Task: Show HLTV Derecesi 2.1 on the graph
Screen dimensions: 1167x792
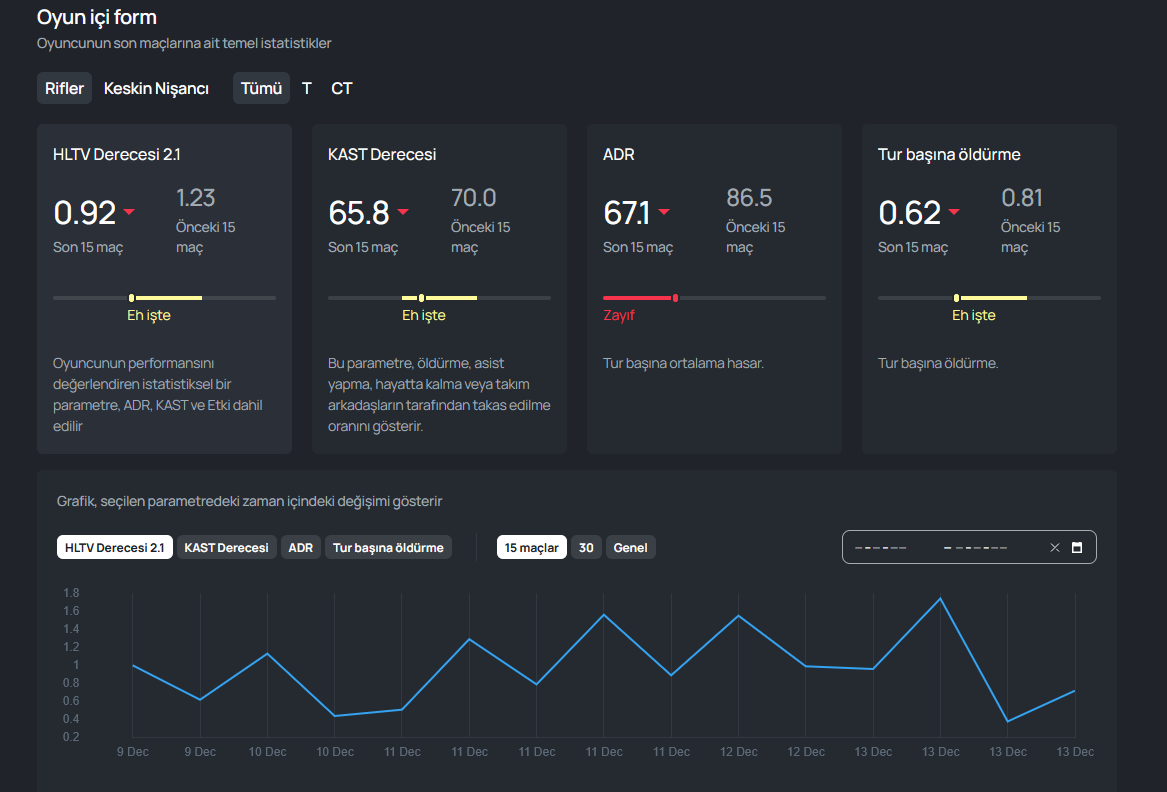Action: pyautogui.click(x=115, y=547)
